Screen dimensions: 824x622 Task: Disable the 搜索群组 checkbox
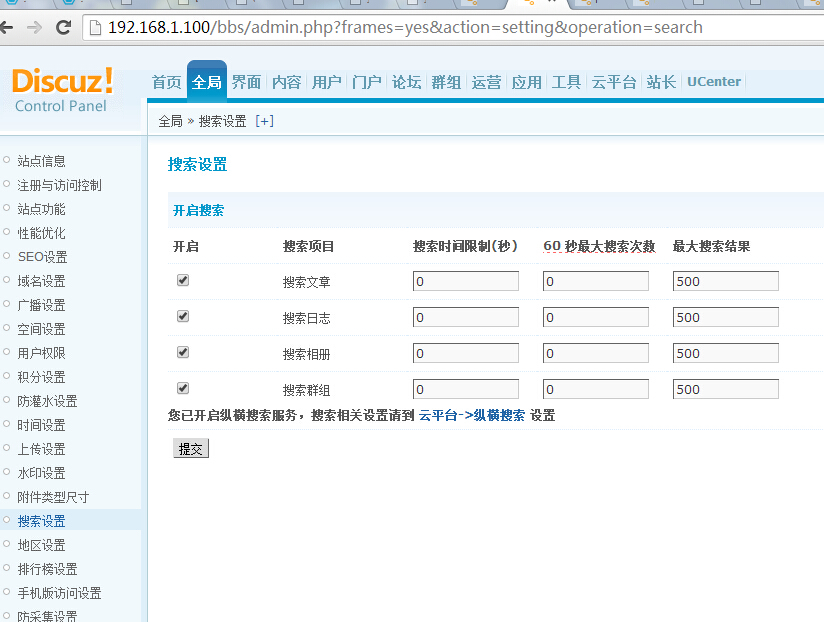click(x=182, y=388)
